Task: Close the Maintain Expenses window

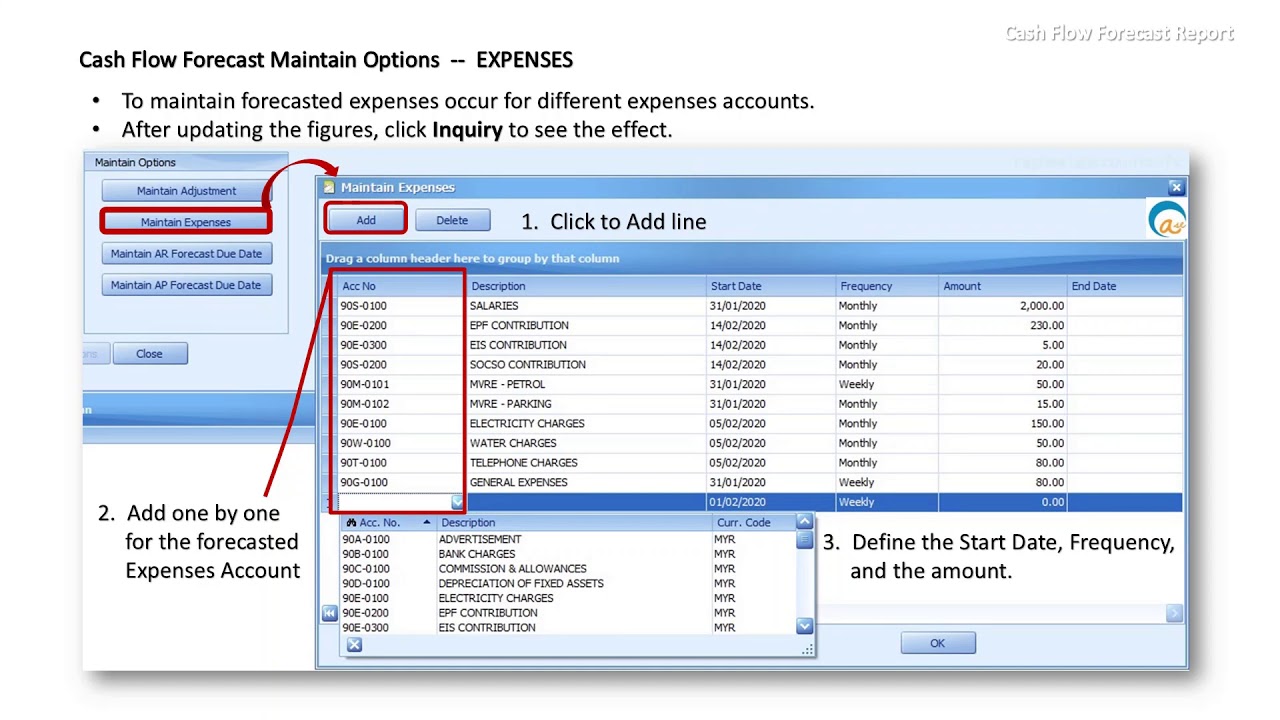Action: [1176, 187]
